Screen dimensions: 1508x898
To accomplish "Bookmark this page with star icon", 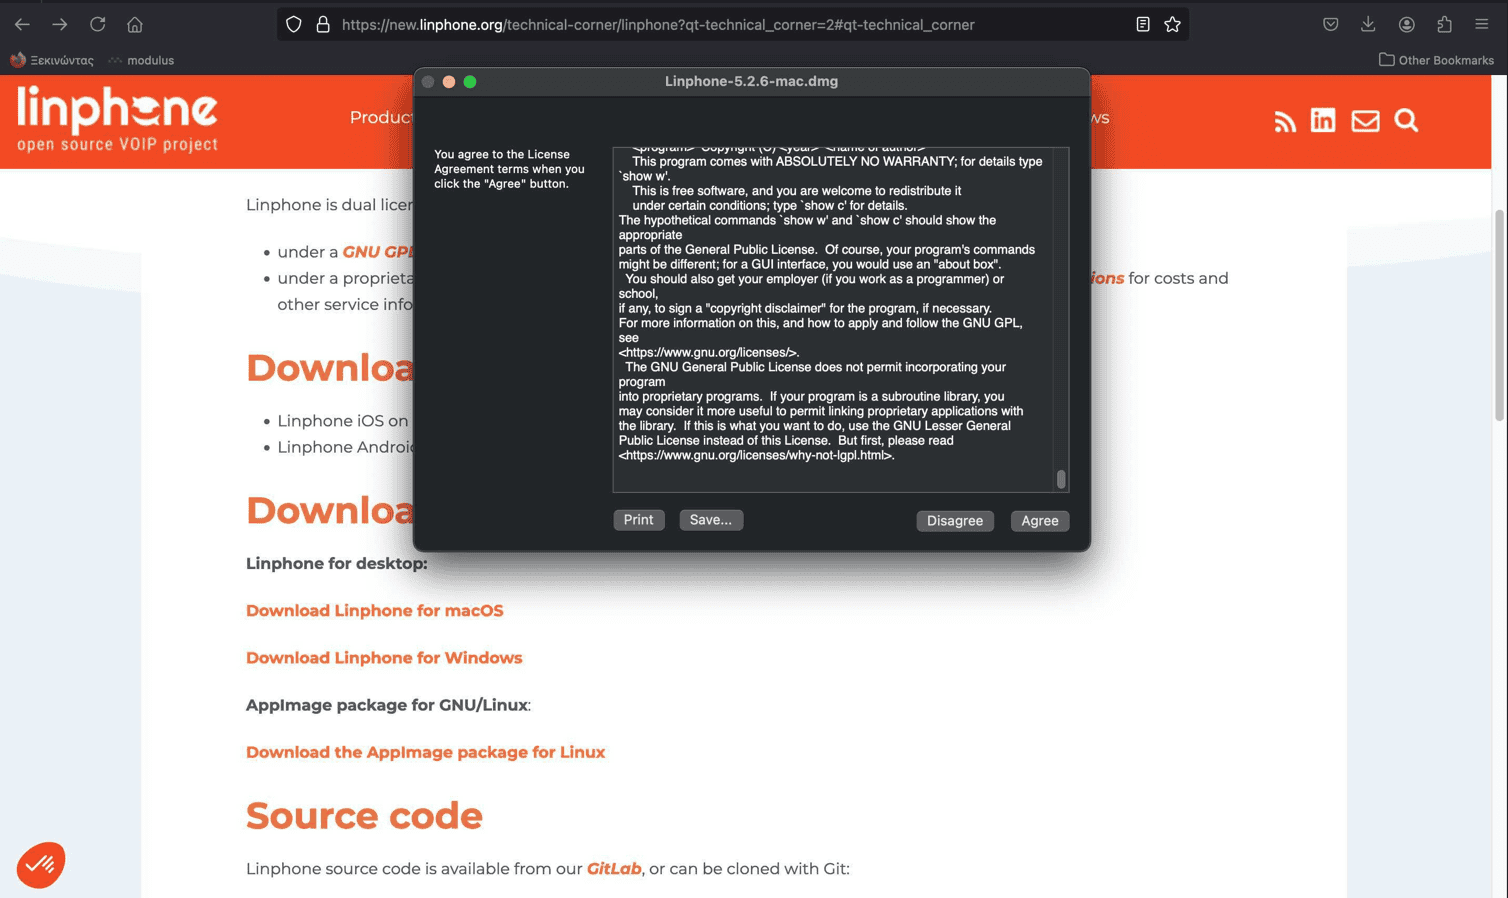I will tap(1172, 24).
